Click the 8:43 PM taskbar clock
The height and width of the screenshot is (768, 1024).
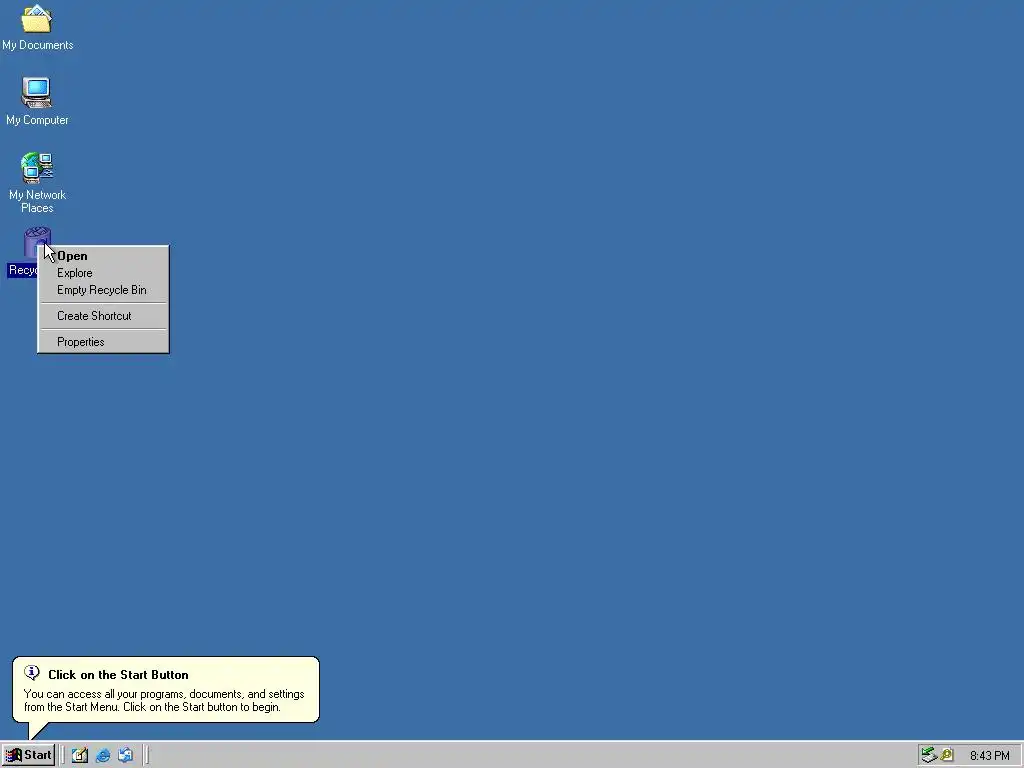coord(989,756)
